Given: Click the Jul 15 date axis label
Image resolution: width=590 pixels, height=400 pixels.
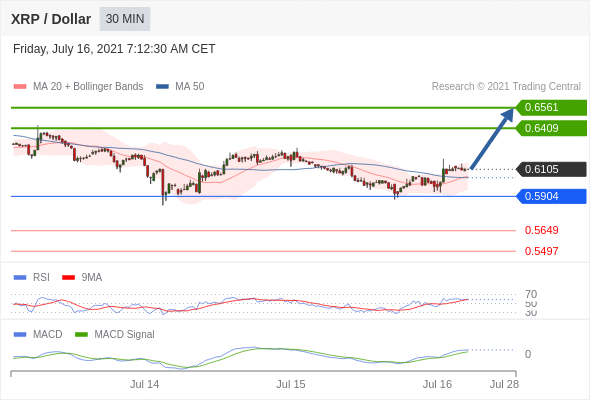Looking at the screenshot, I should [291, 384].
